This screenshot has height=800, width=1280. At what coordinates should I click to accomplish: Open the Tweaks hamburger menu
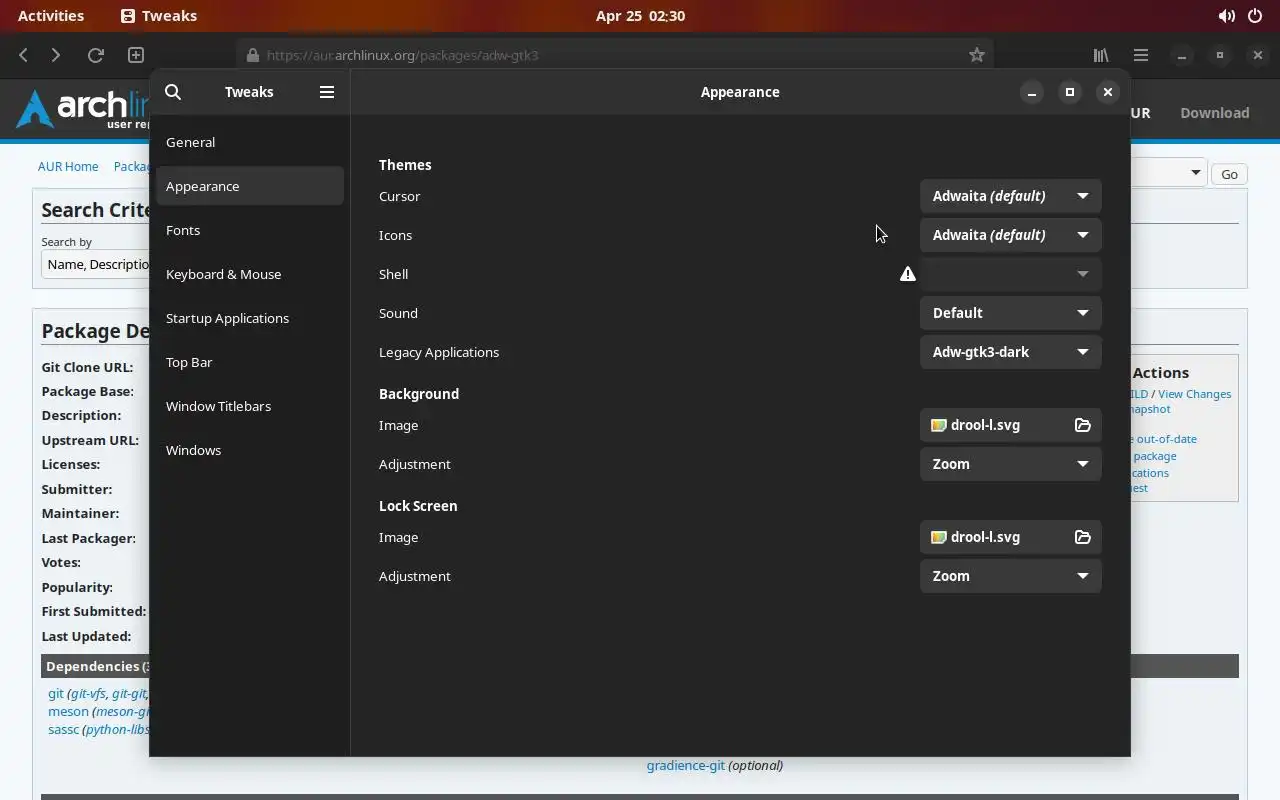(x=326, y=92)
